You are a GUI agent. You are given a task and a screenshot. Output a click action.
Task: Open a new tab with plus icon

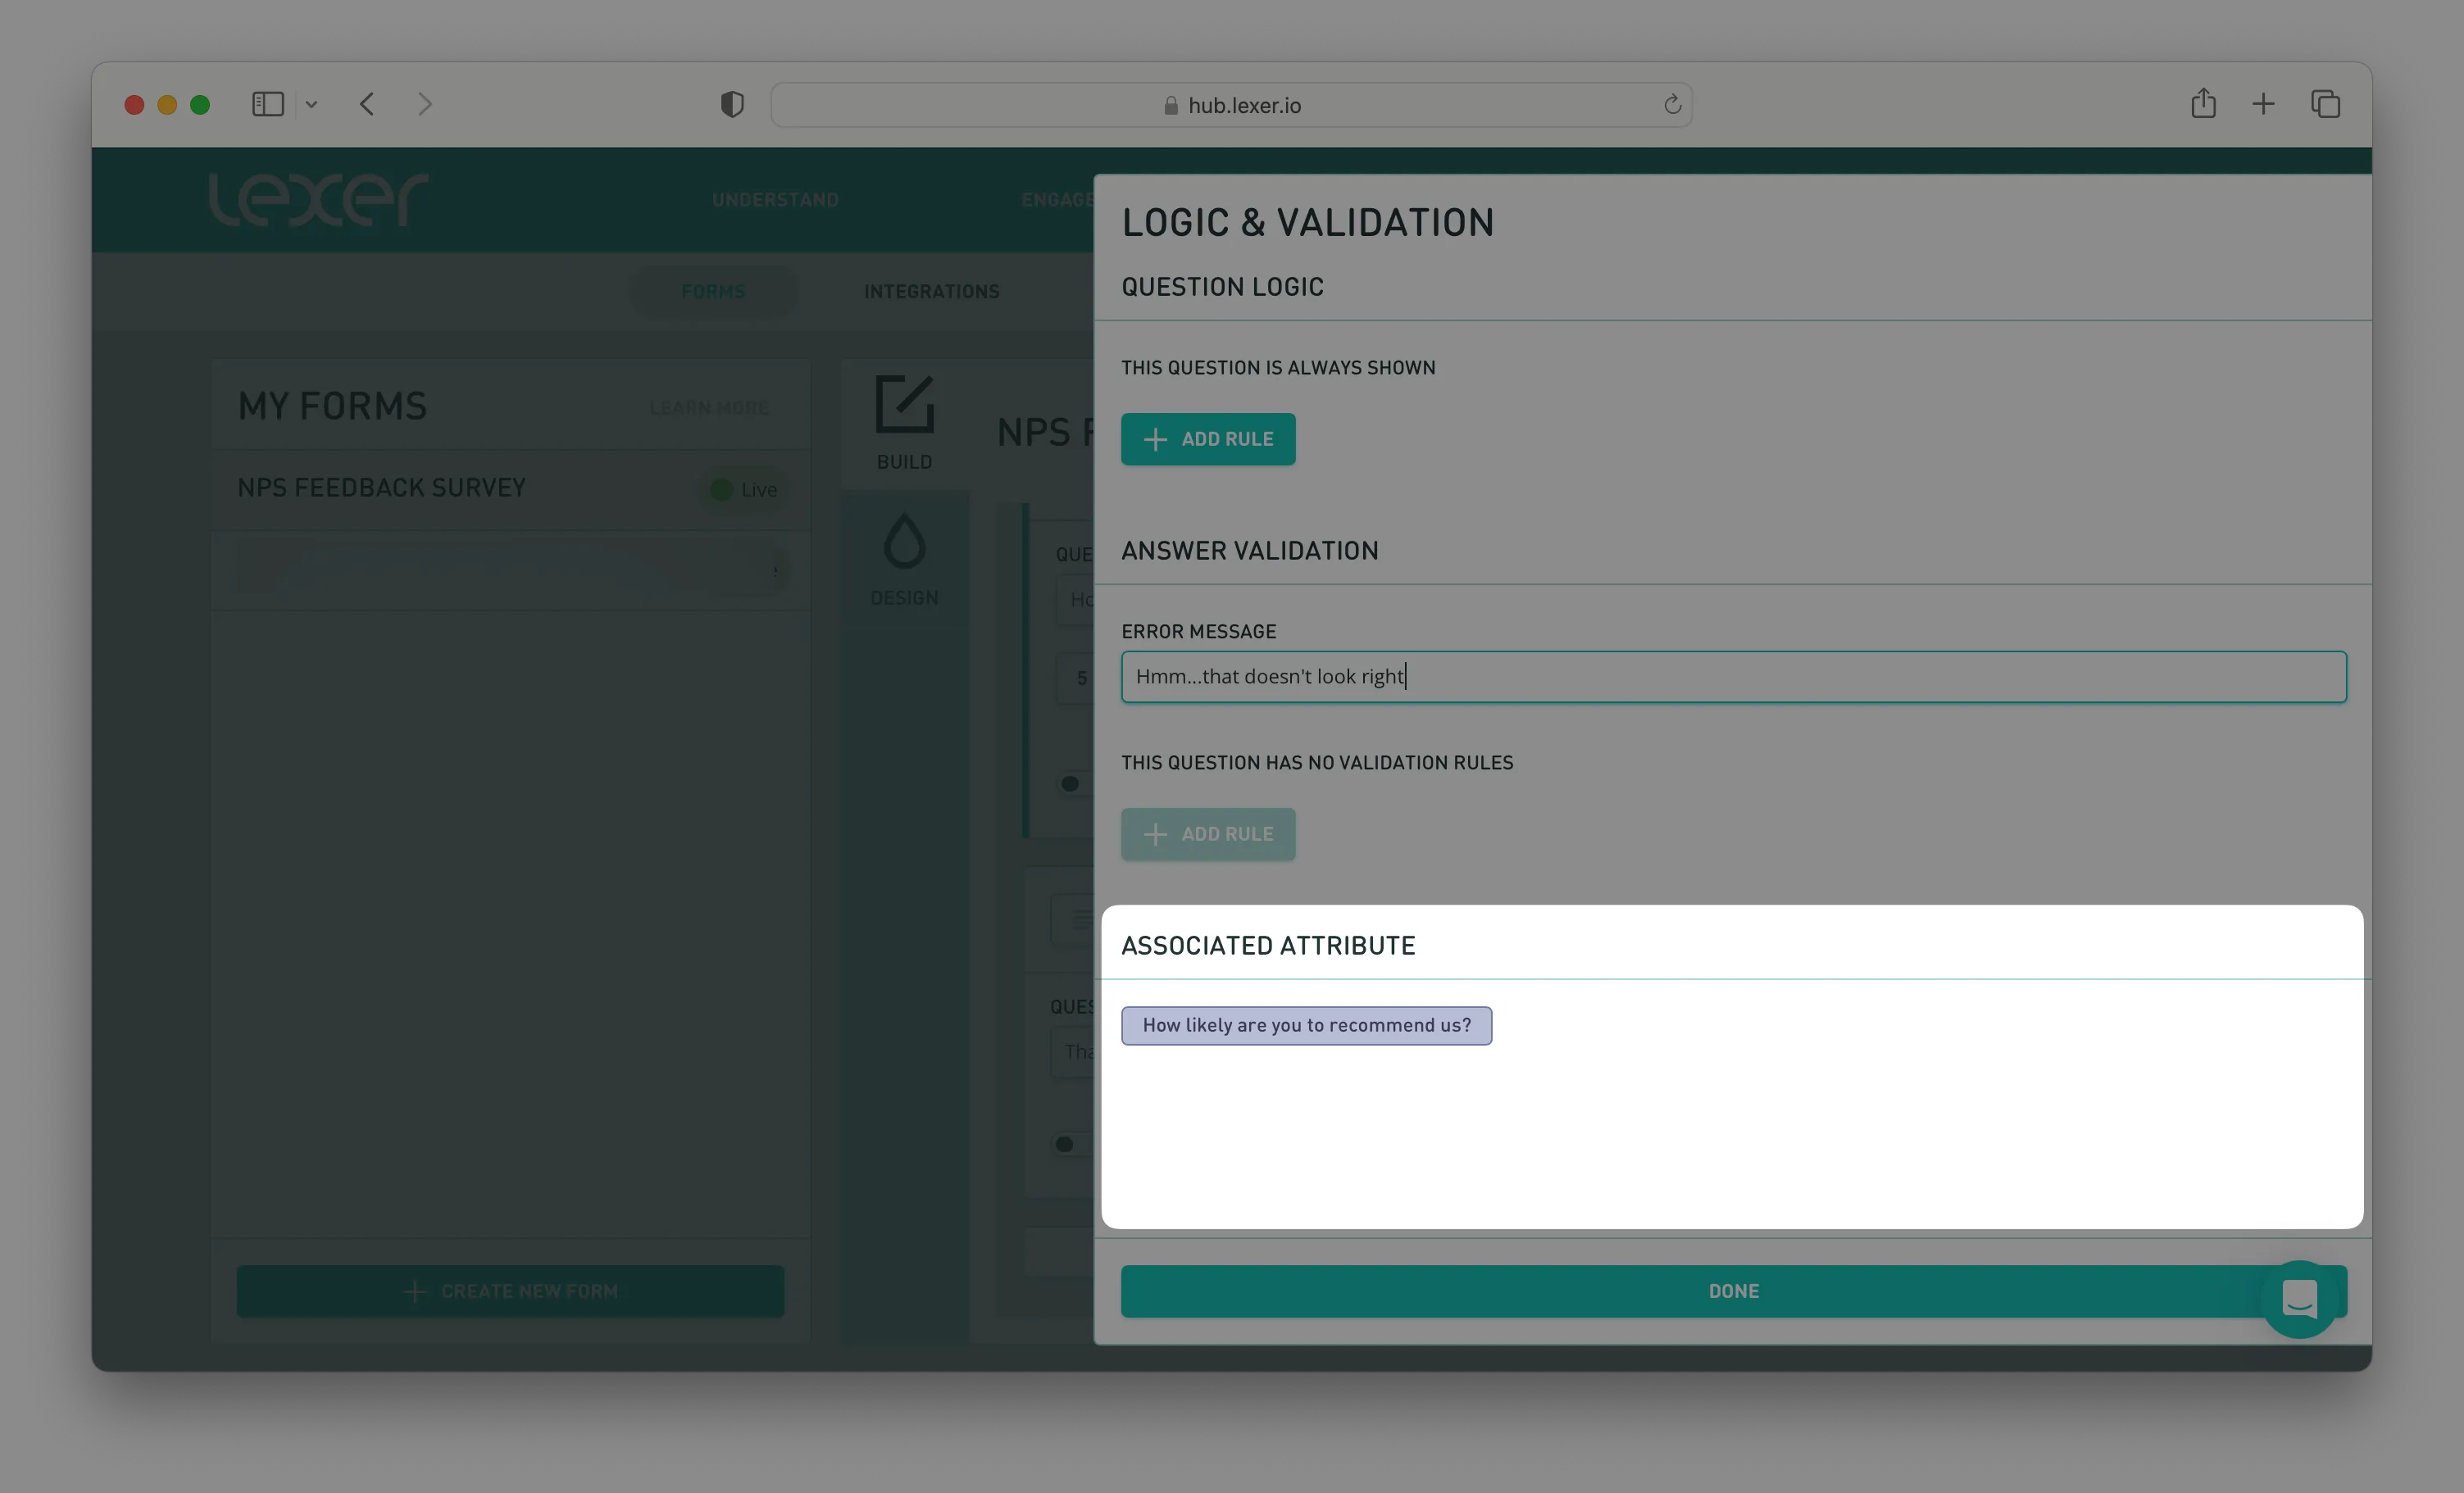pos(2263,104)
